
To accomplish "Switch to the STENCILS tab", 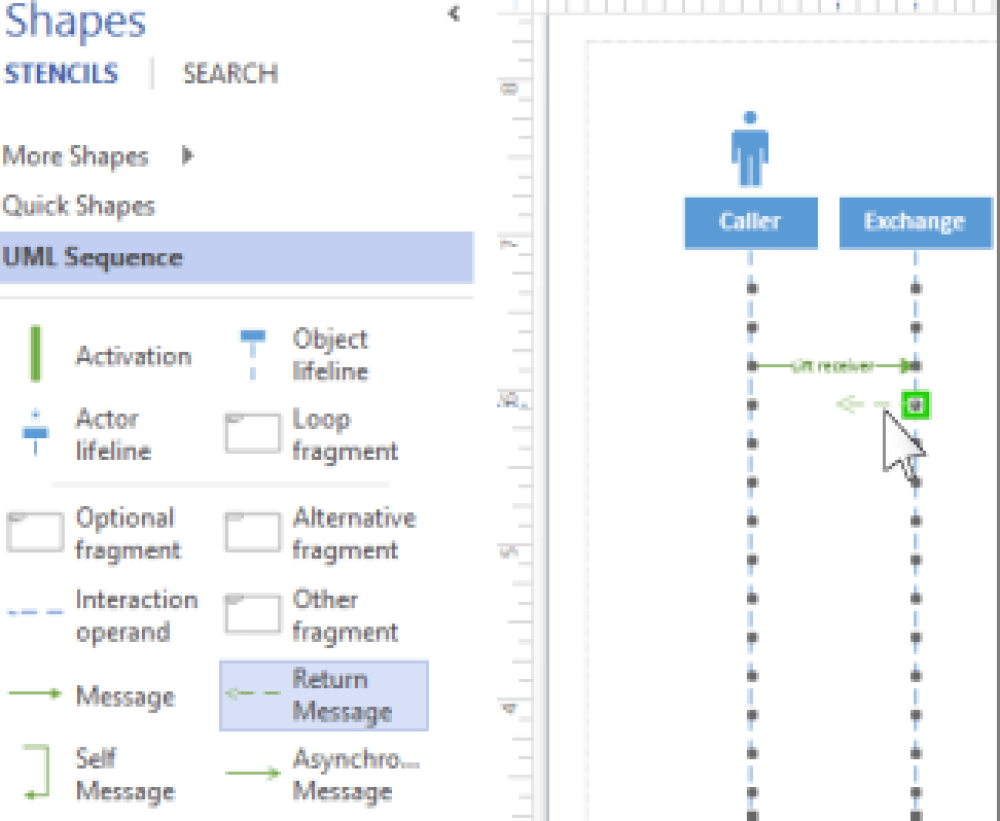I will coord(61,74).
